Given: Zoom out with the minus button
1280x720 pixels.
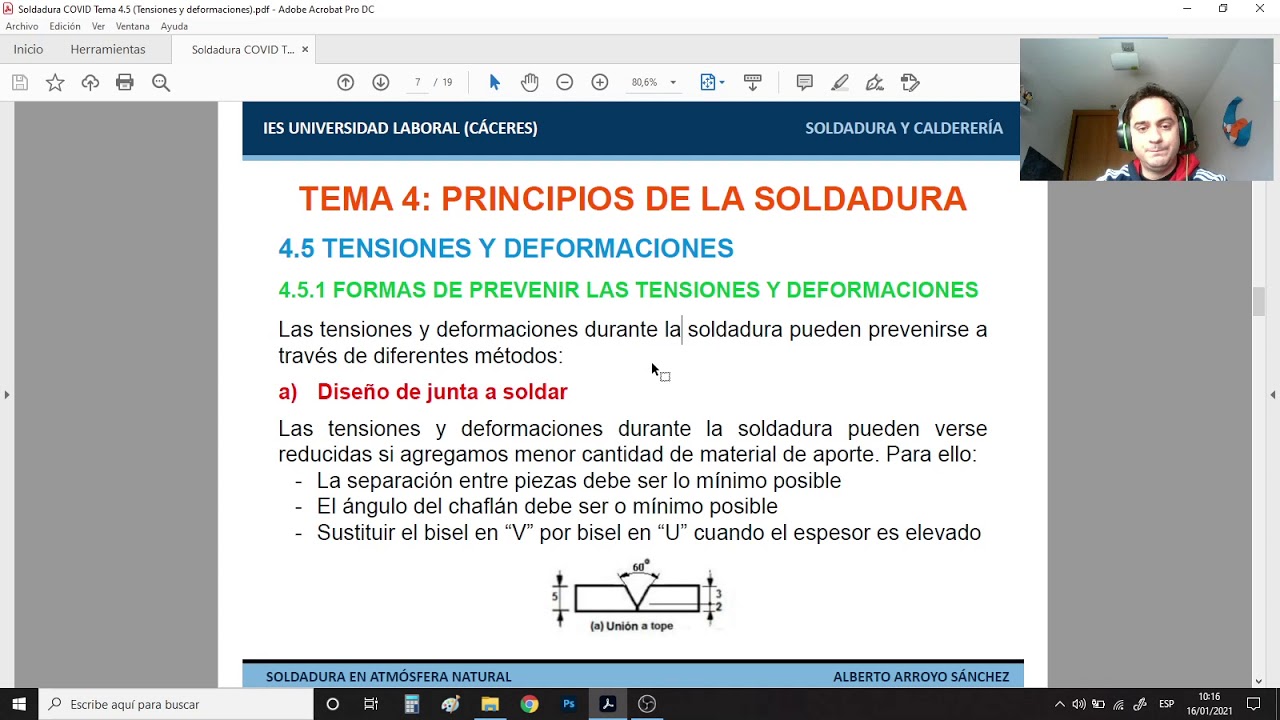Looking at the screenshot, I should click(x=565, y=83).
